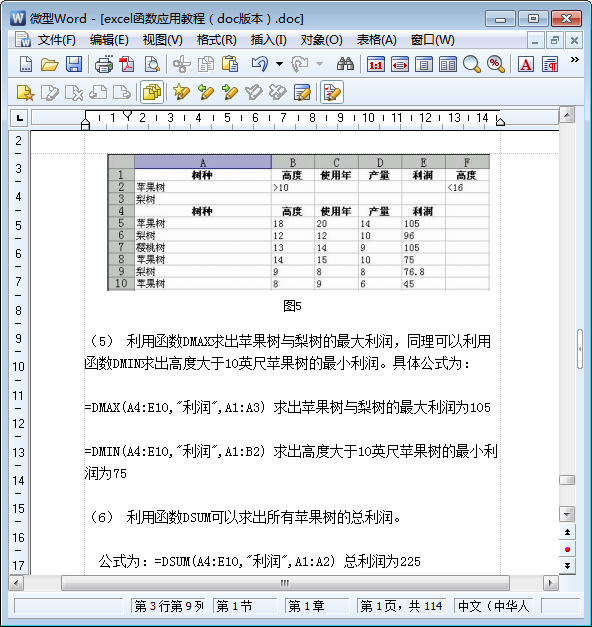Save the document with the floppy disk icon
592x627 pixels.
74,64
